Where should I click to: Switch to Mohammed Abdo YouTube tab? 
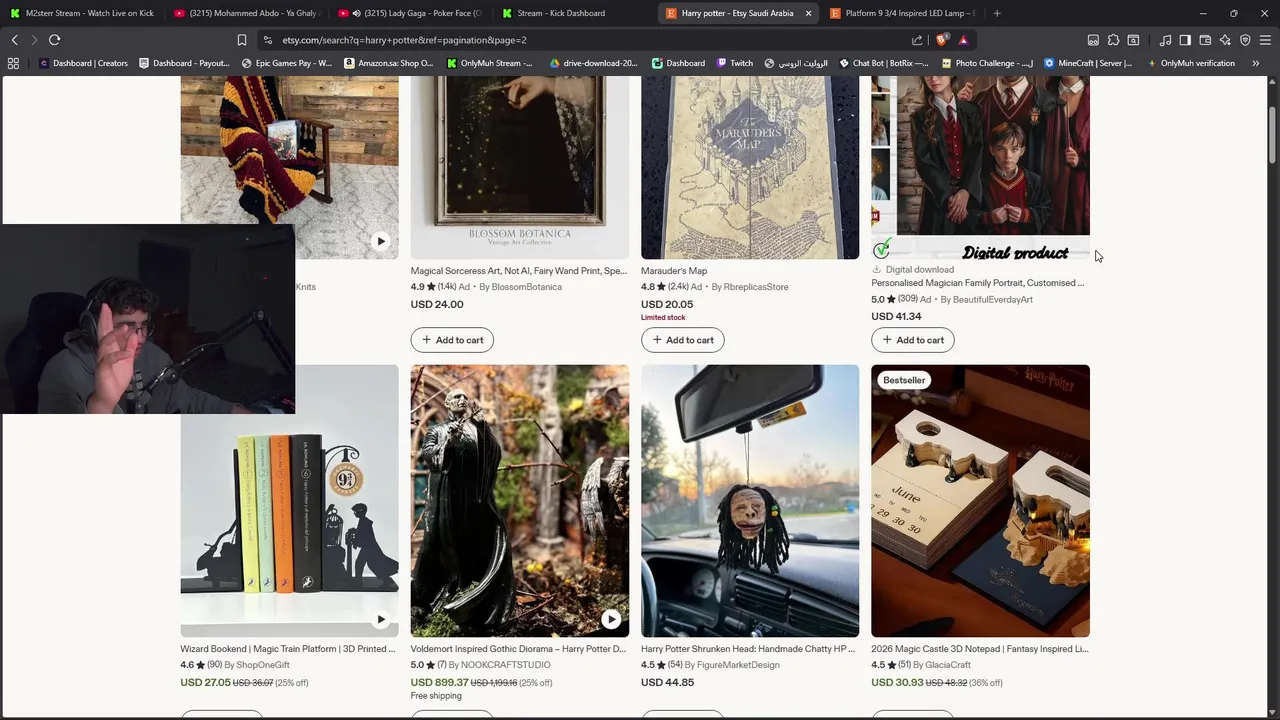pyautogui.click(x=245, y=13)
